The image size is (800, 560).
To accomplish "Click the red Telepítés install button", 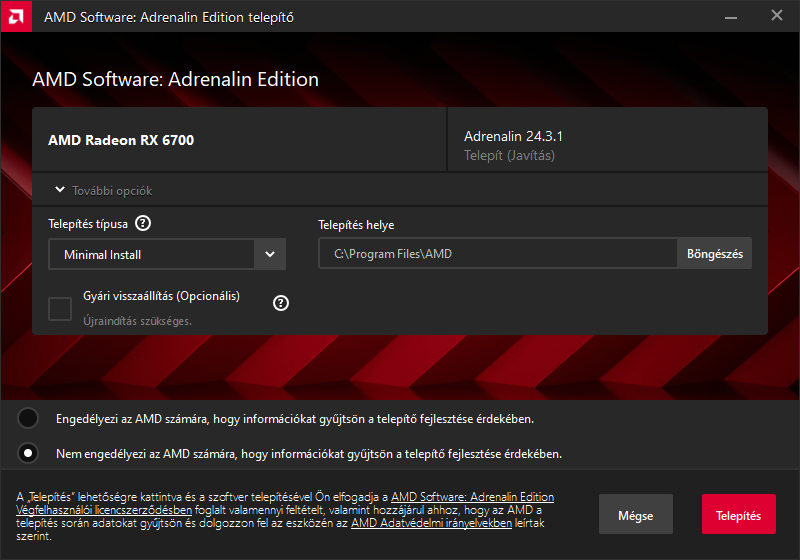I will point(739,515).
